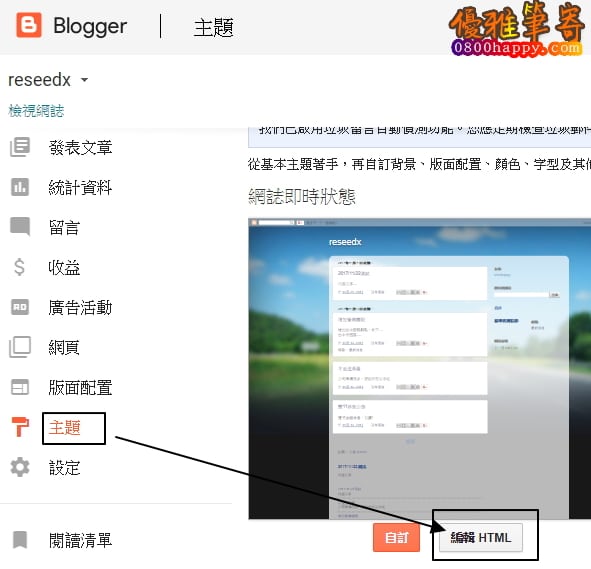591x569 pixels.
Task: Open the 發表文章 posts icon
Action: pyautogui.click(x=20, y=147)
